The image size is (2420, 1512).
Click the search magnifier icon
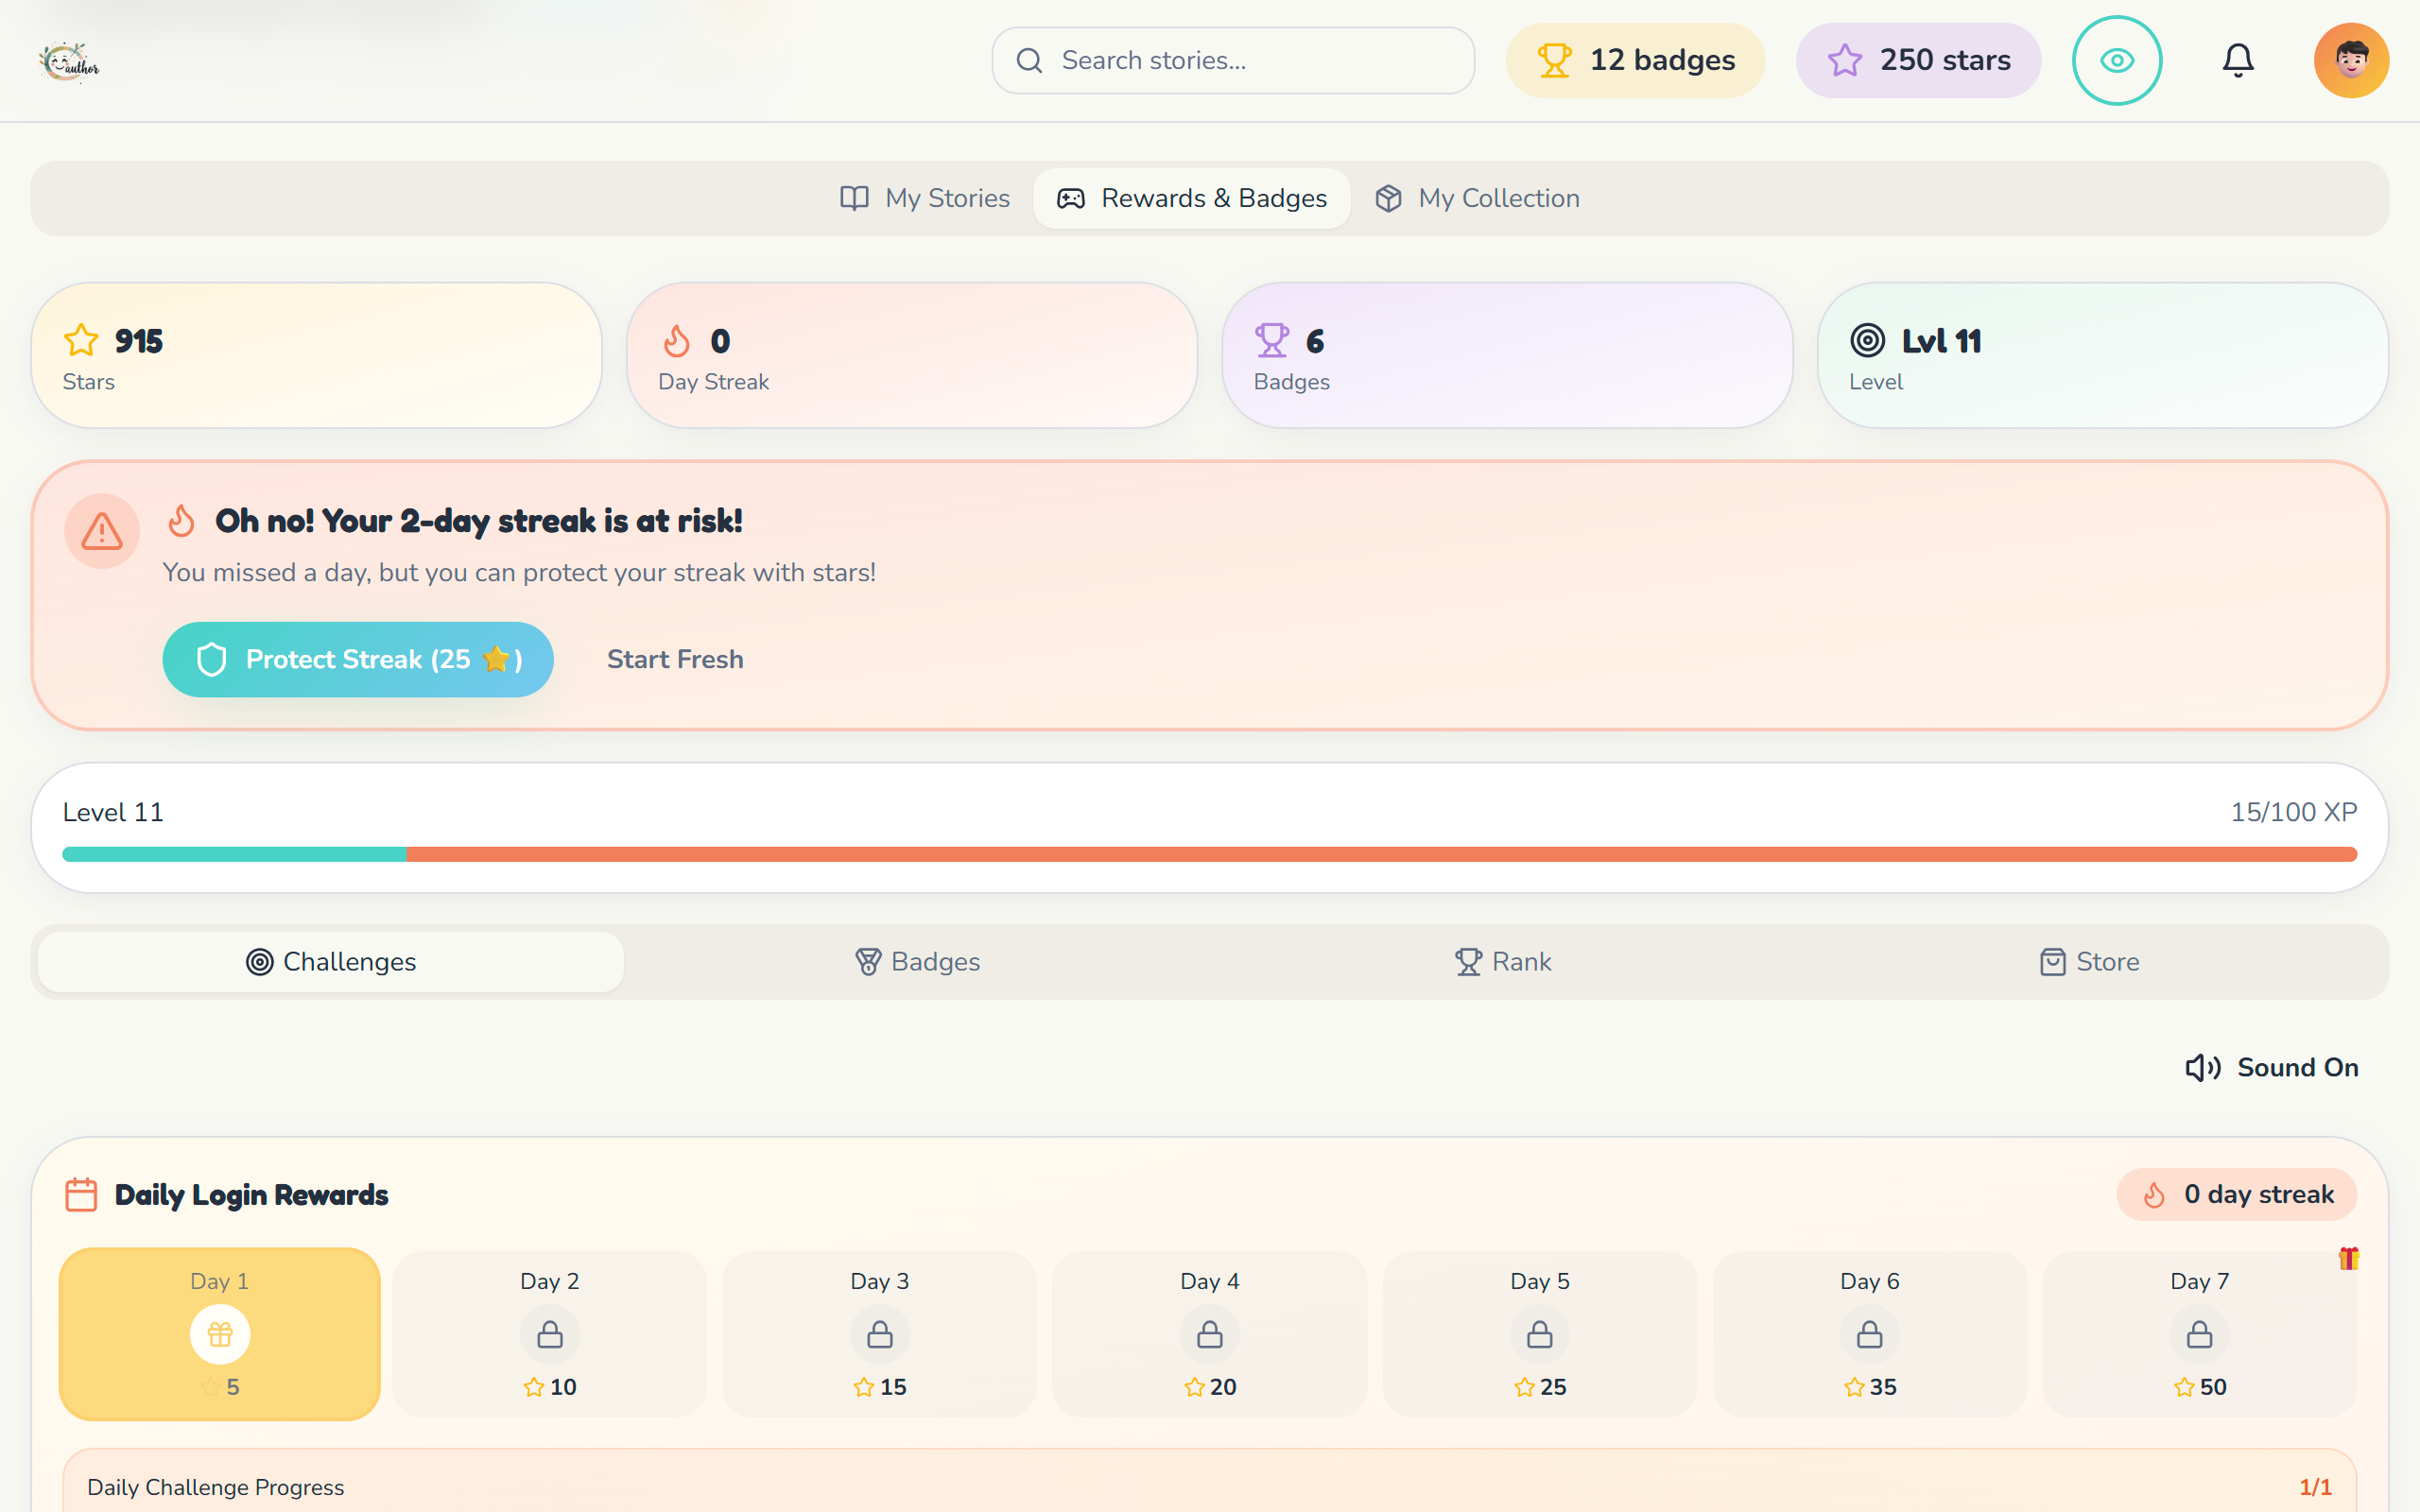[1029, 61]
